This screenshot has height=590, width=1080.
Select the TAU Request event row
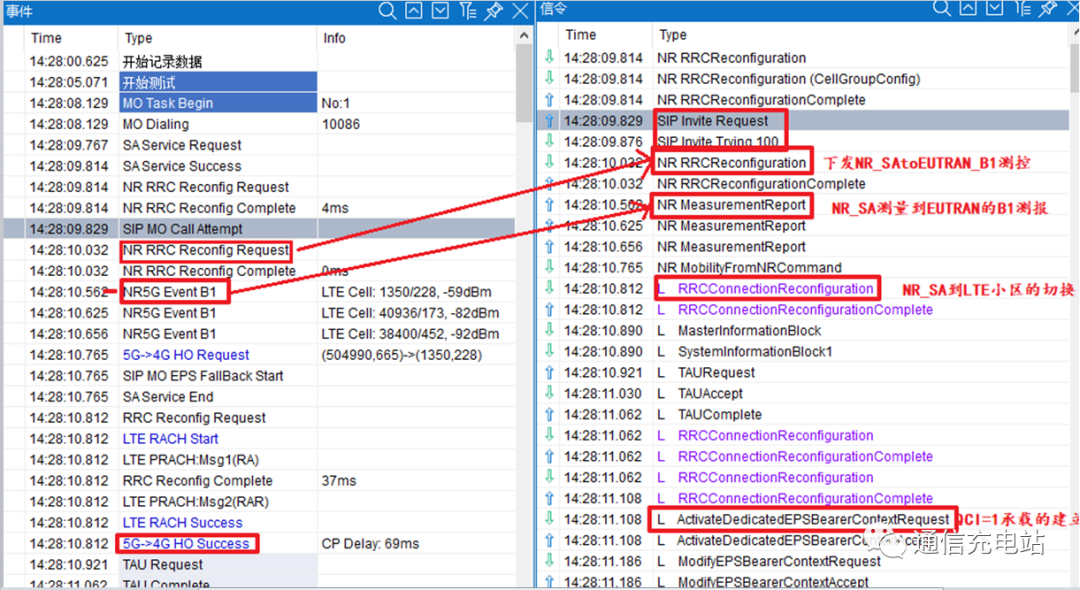[x=258, y=565]
